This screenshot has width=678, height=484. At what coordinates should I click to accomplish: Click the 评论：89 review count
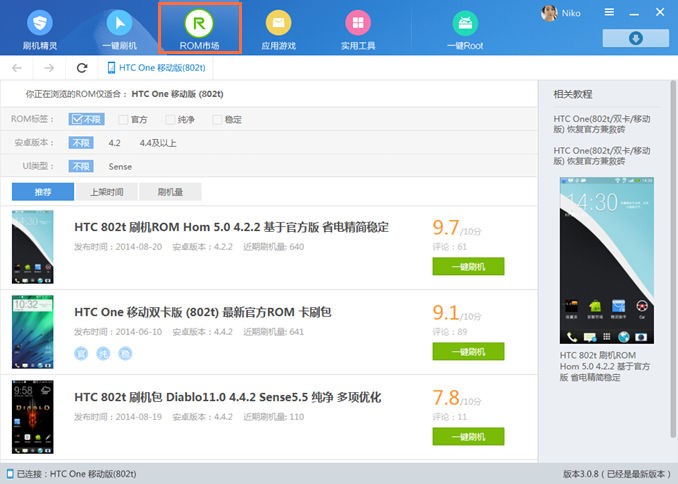[x=450, y=332]
